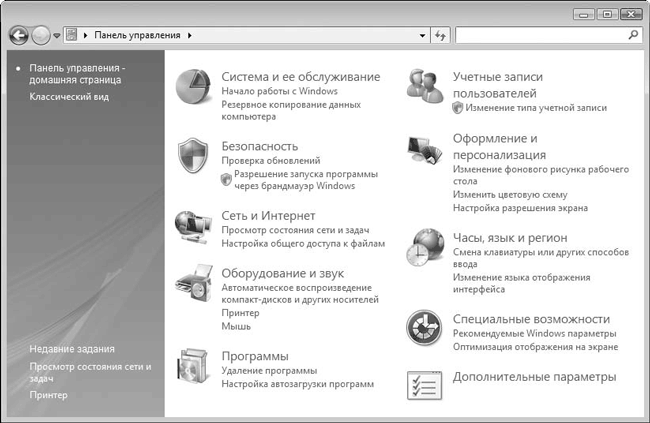Open the address bar history dropdown

(423, 35)
